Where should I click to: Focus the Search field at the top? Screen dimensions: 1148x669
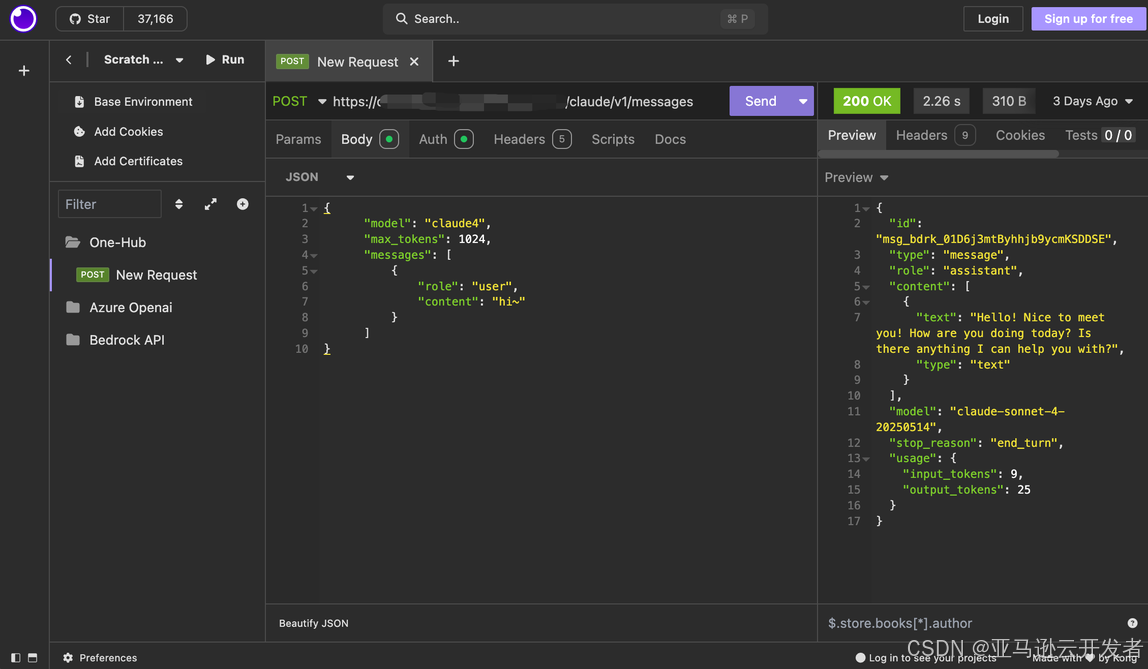pyautogui.click(x=575, y=19)
